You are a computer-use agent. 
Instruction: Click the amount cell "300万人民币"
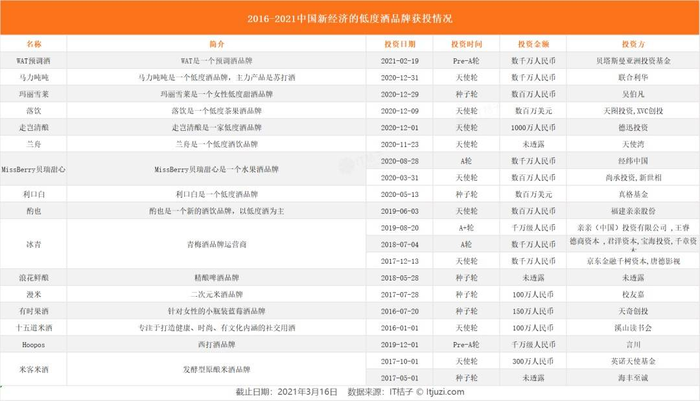(x=533, y=361)
